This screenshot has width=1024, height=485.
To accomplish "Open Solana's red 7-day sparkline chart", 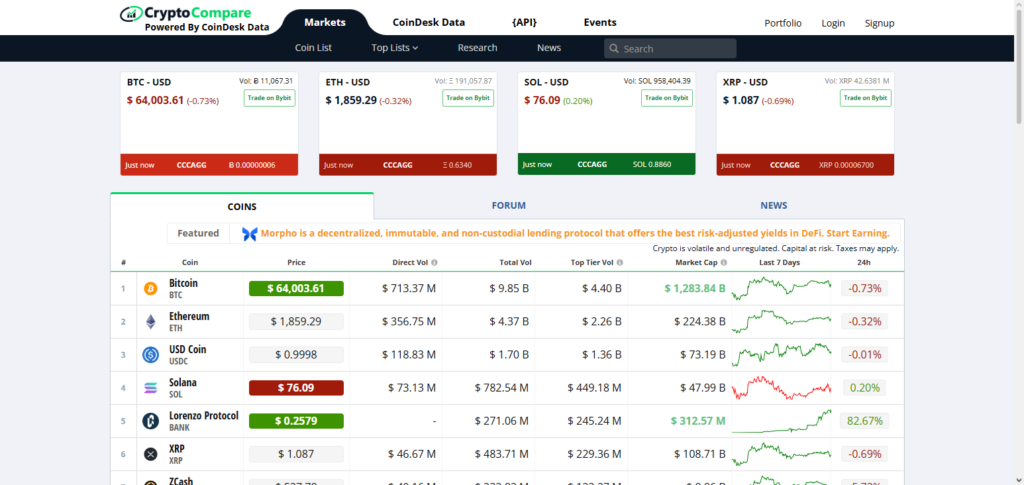I will (x=781, y=388).
